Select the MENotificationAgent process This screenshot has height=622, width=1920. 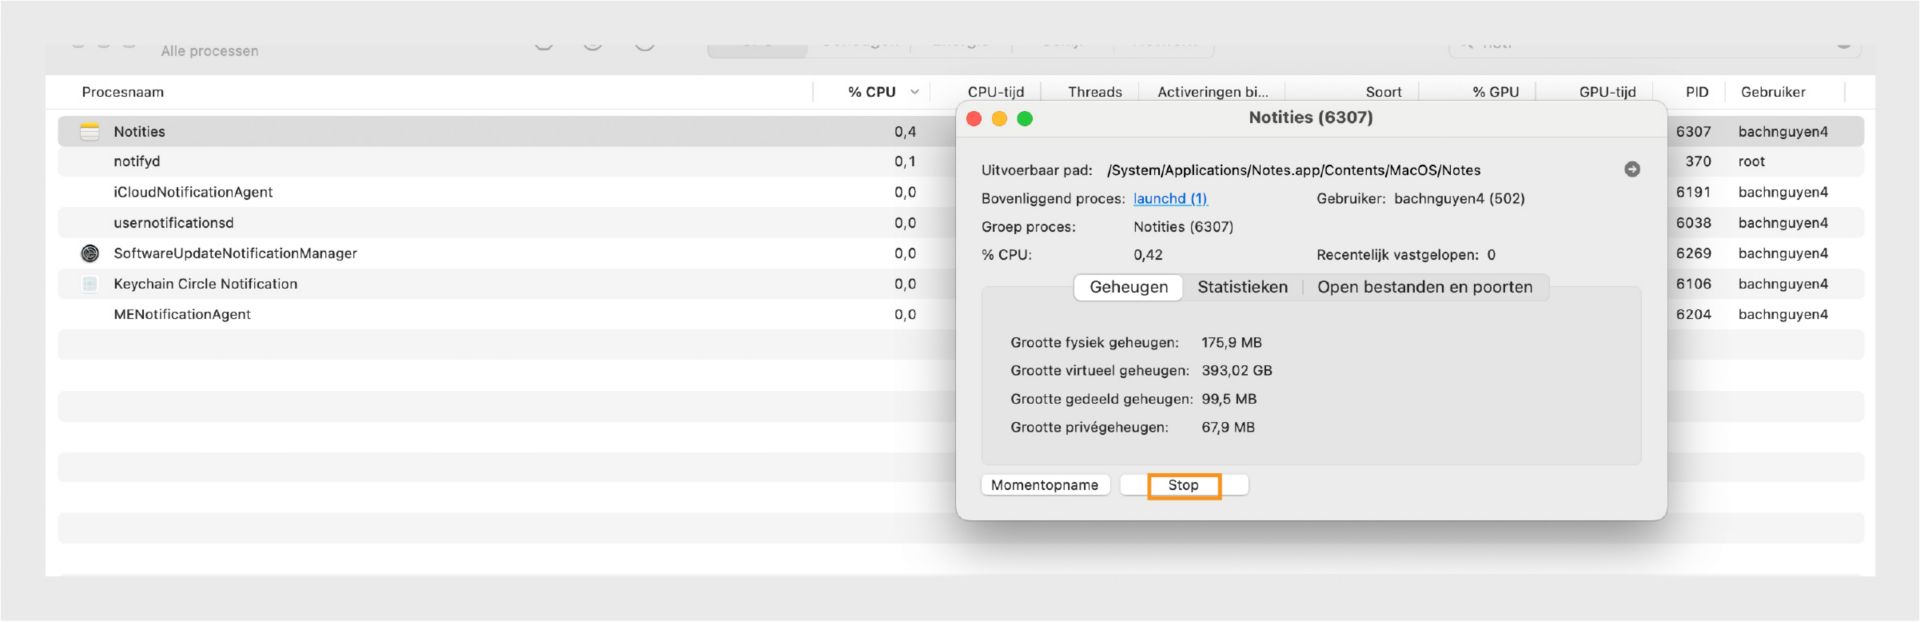(x=960, y=314)
